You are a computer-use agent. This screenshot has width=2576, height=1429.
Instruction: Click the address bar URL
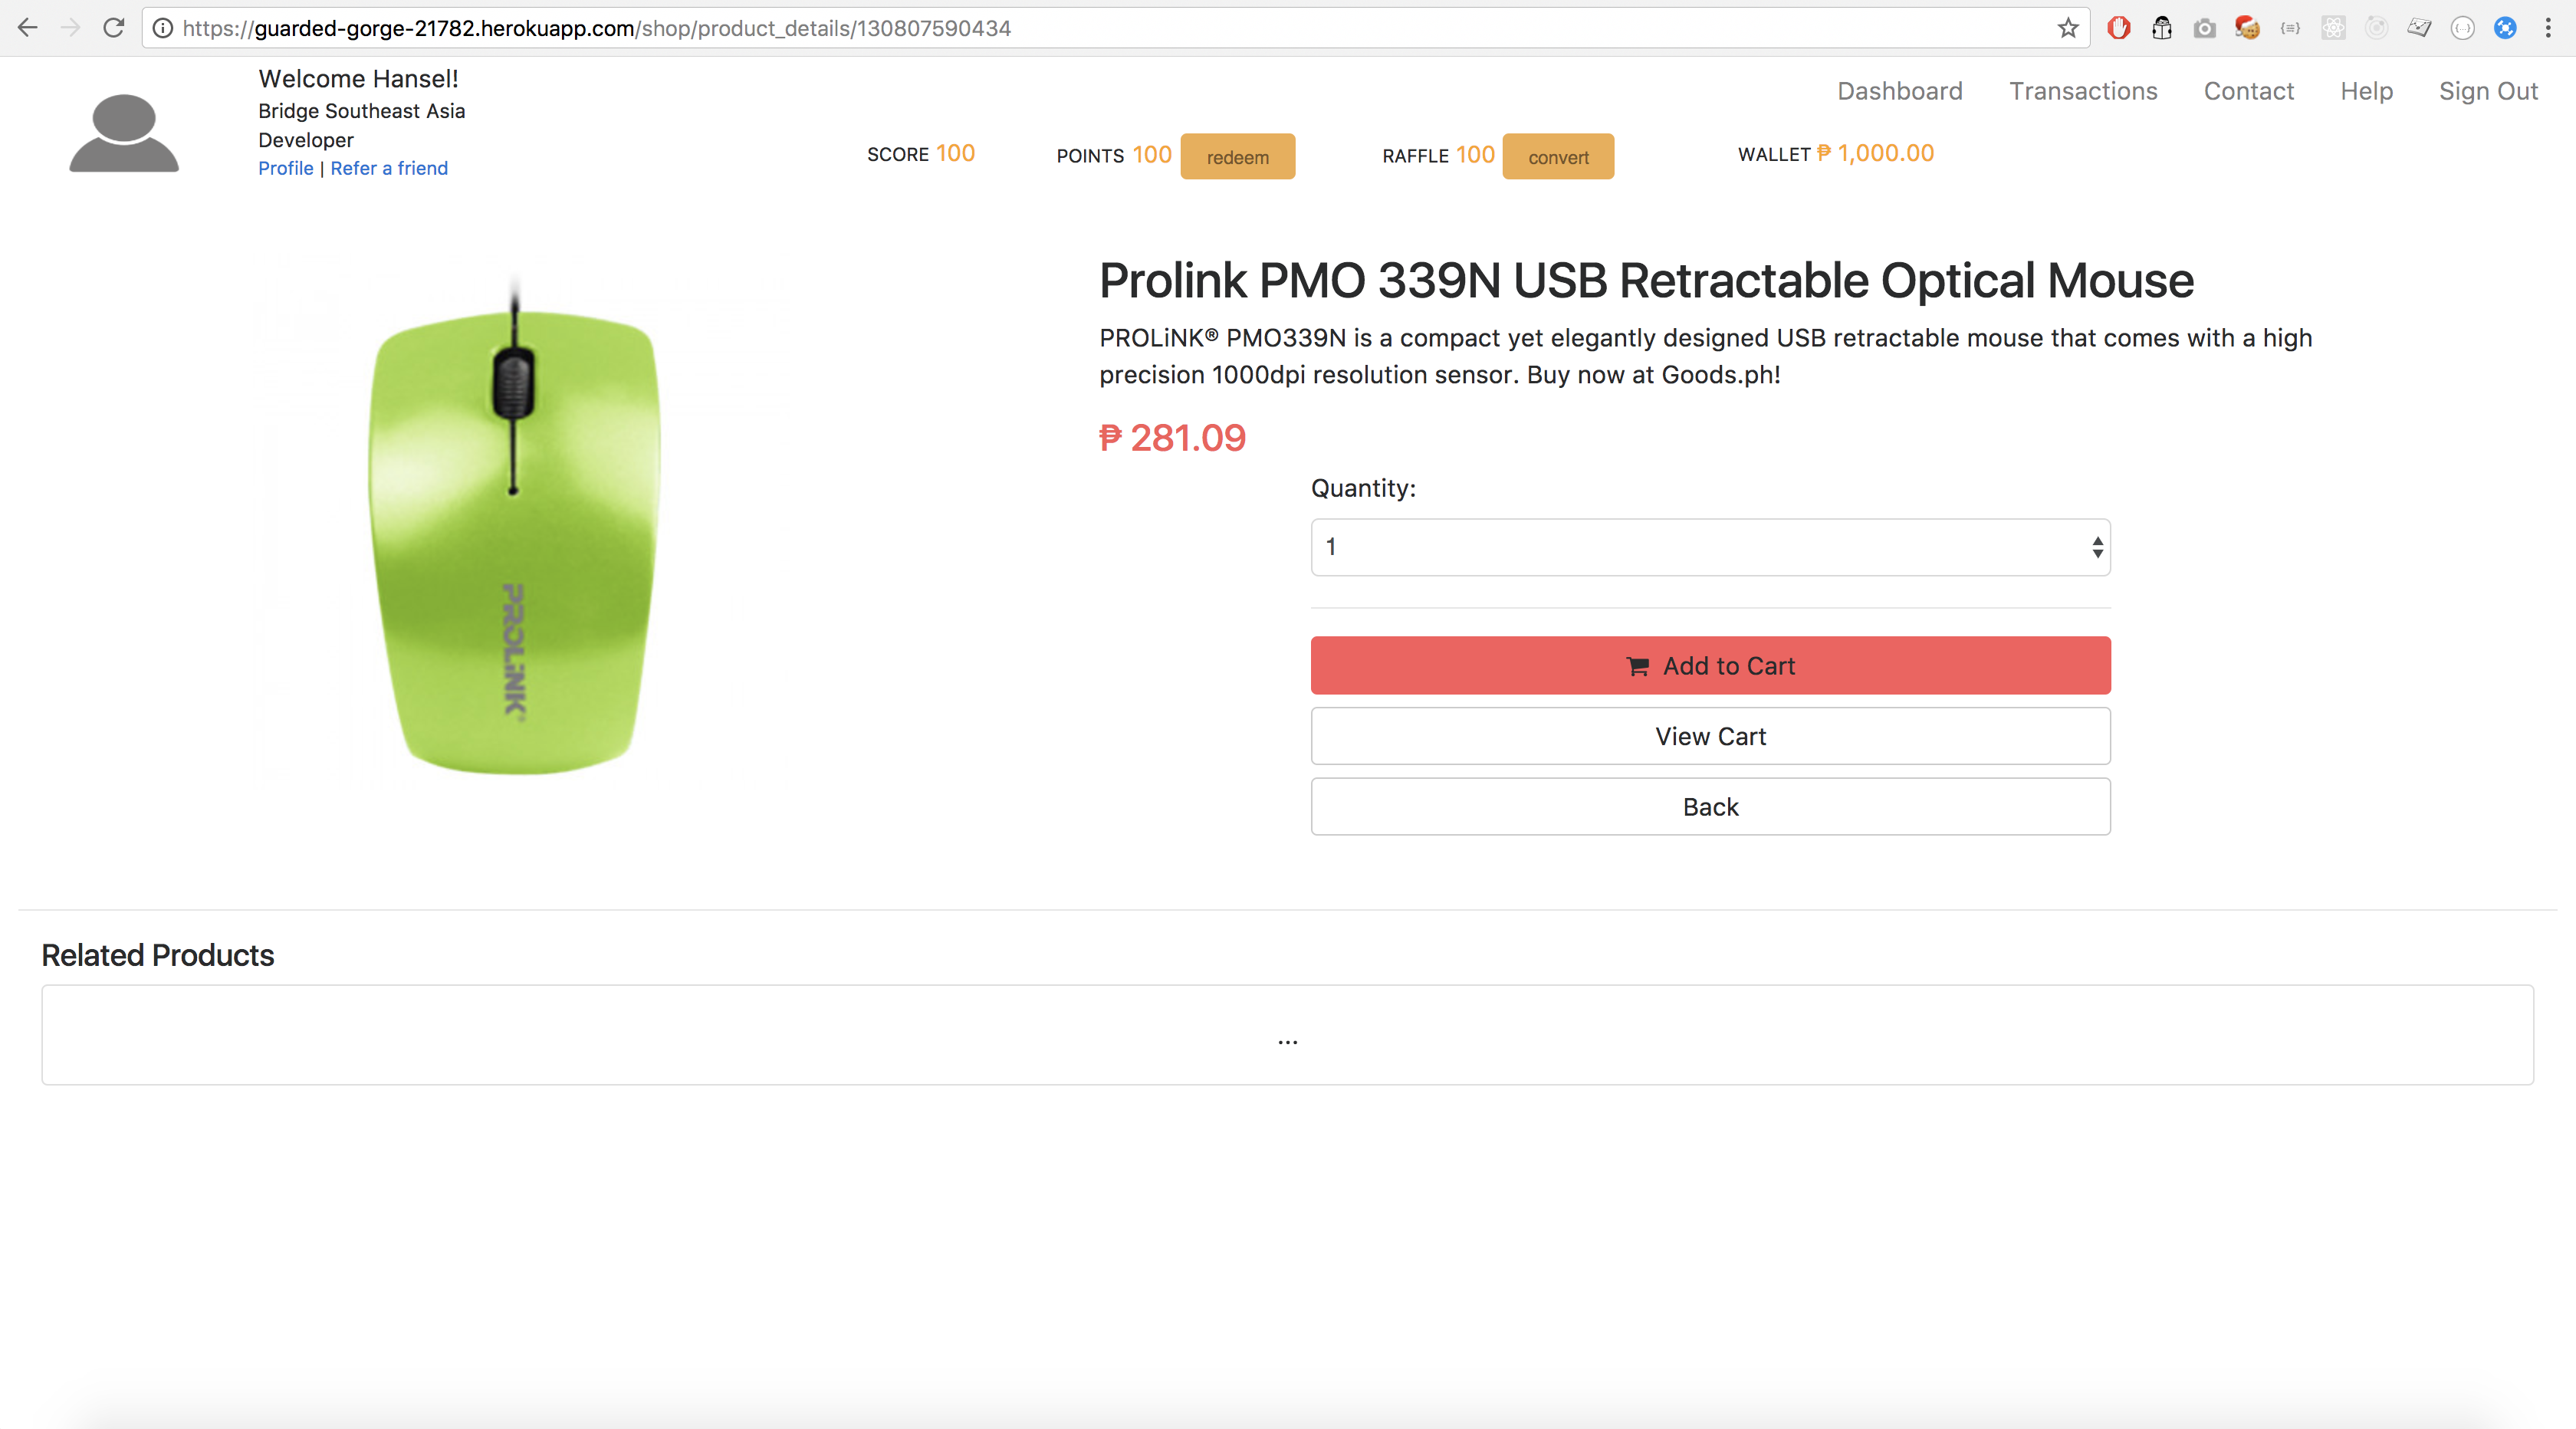[x=597, y=28]
